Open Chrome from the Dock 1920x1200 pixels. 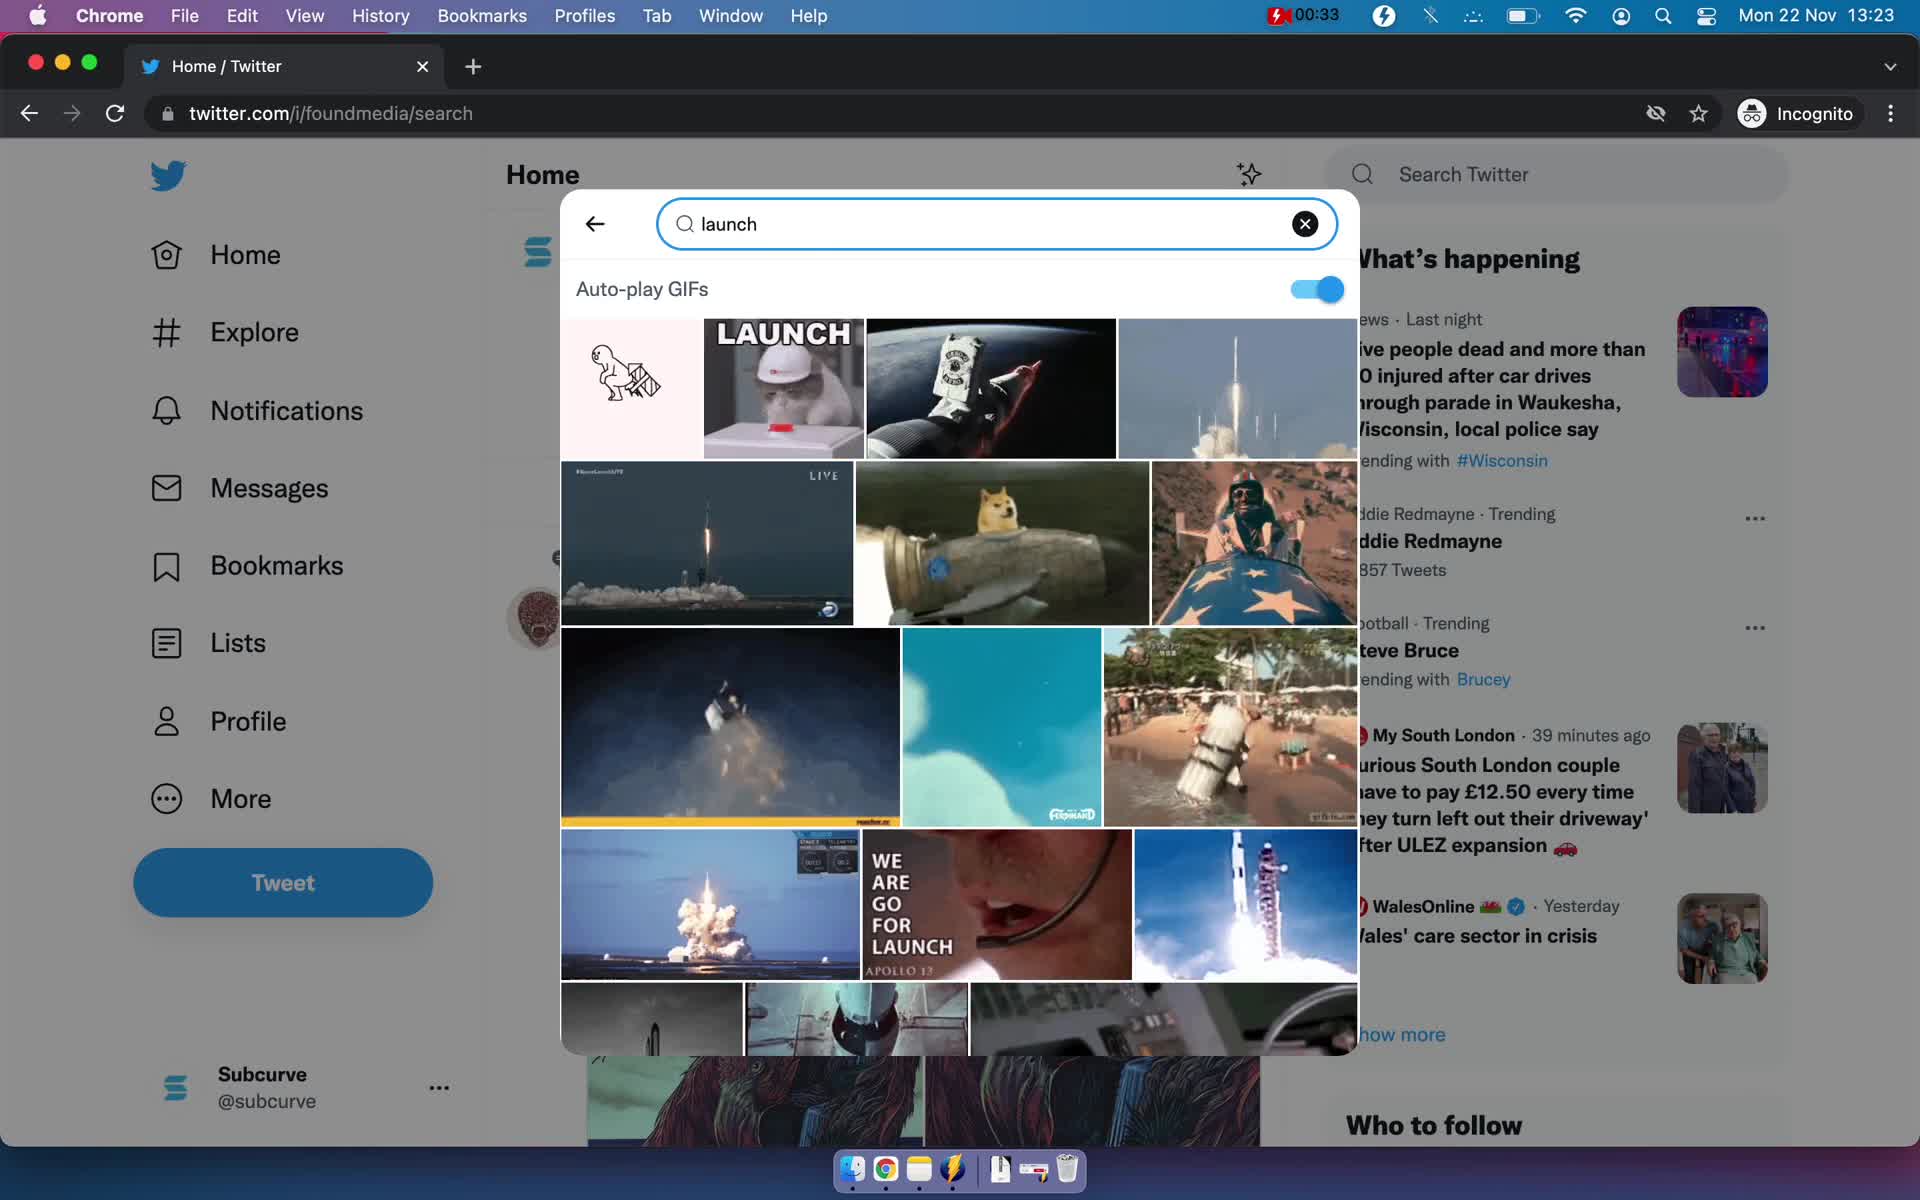pos(885,1169)
